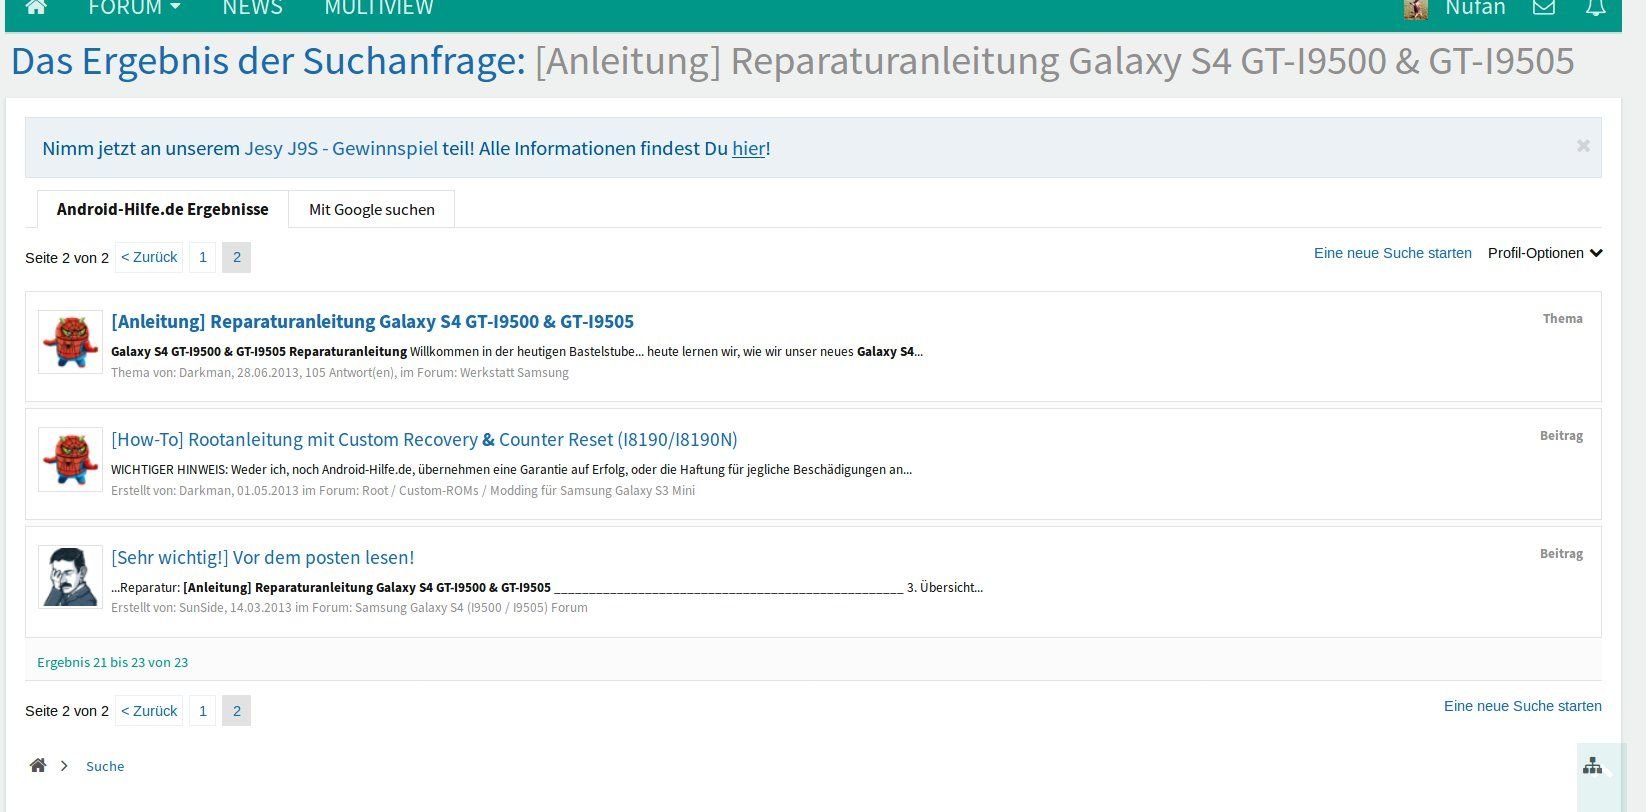
Task: Click the breadcrumb home icon
Action: click(38, 765)
